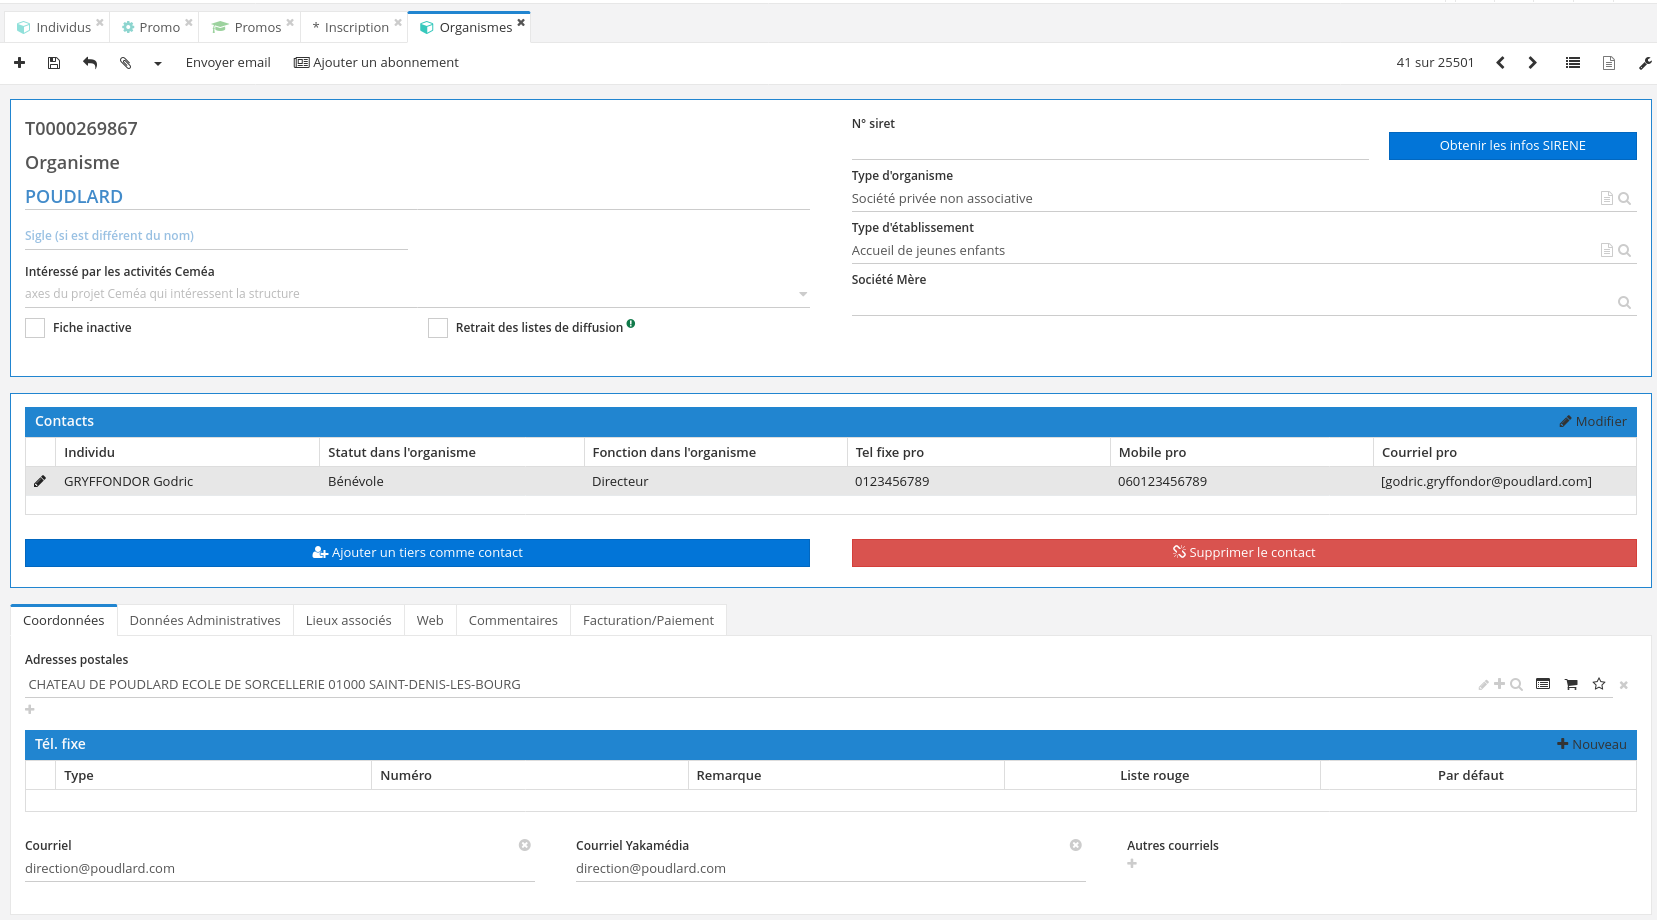Click the green info icon beside Retrait des listes
The width and height of the screenshot is (1657, 920).
point(631,324)
